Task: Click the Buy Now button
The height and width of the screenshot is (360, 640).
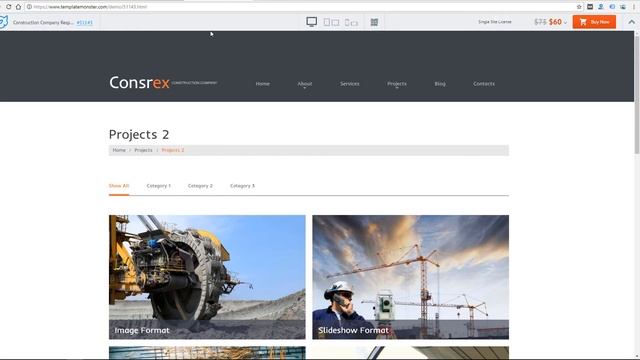Action: [594, 22]
